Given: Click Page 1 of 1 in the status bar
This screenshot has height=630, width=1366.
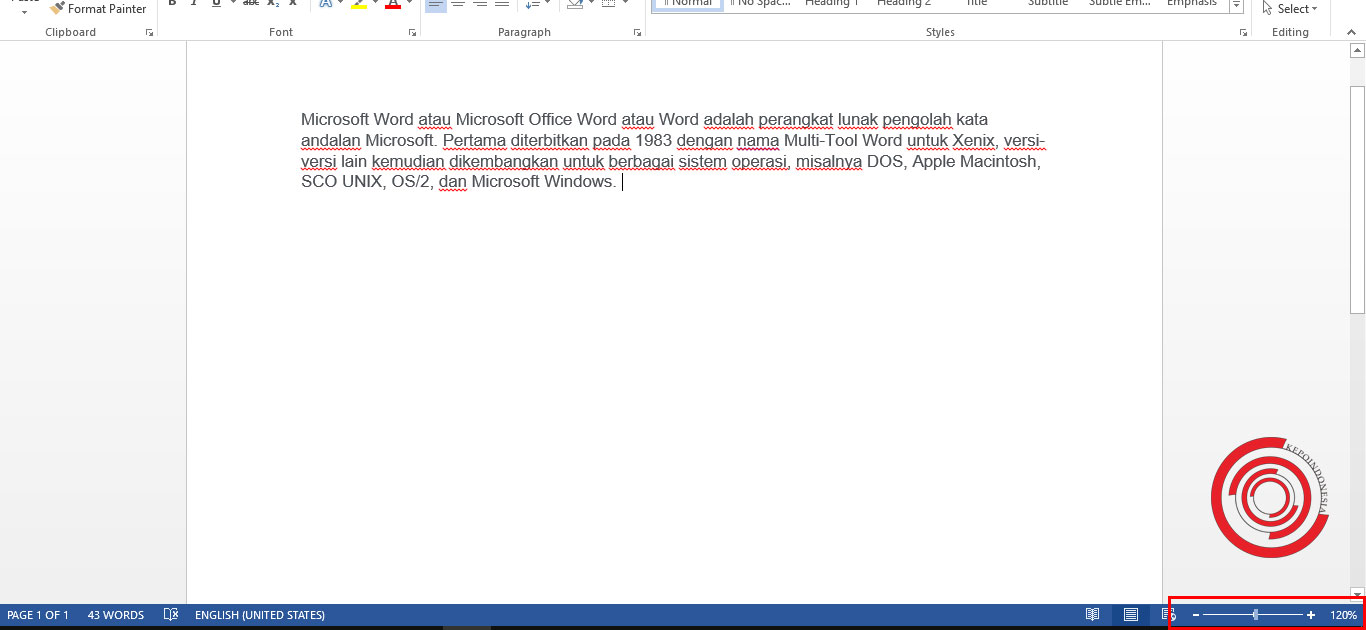Looking at the screenshot, I should (38, 615).
